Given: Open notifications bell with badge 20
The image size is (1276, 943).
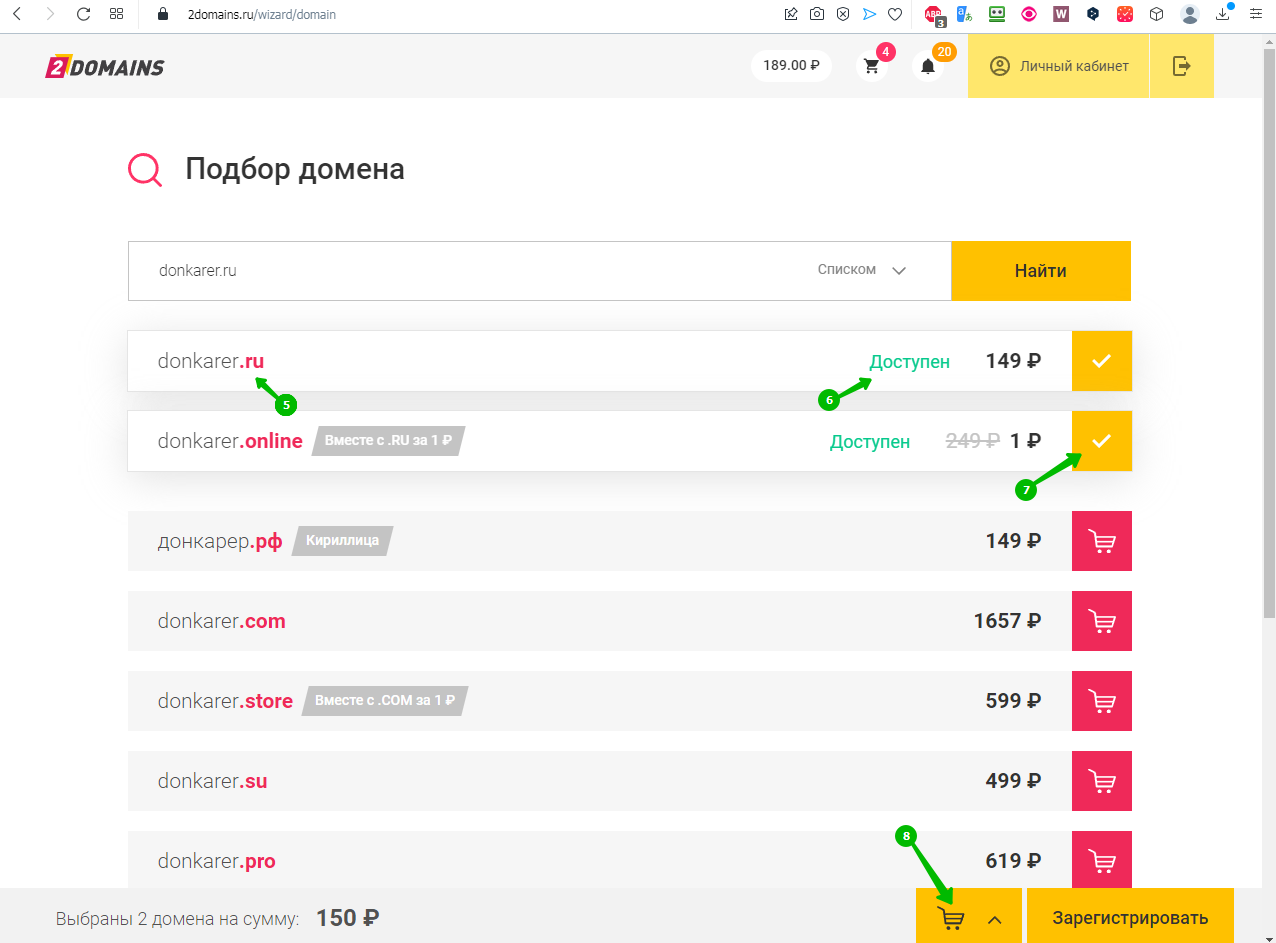Looking at the screenshot, I should [928, 66].
